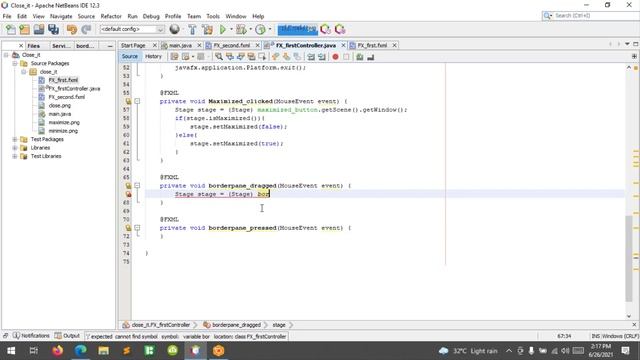Toggle Rectangular Selection editor icon
This screenshot has width=640, height=360.
[x=262, y=57]
